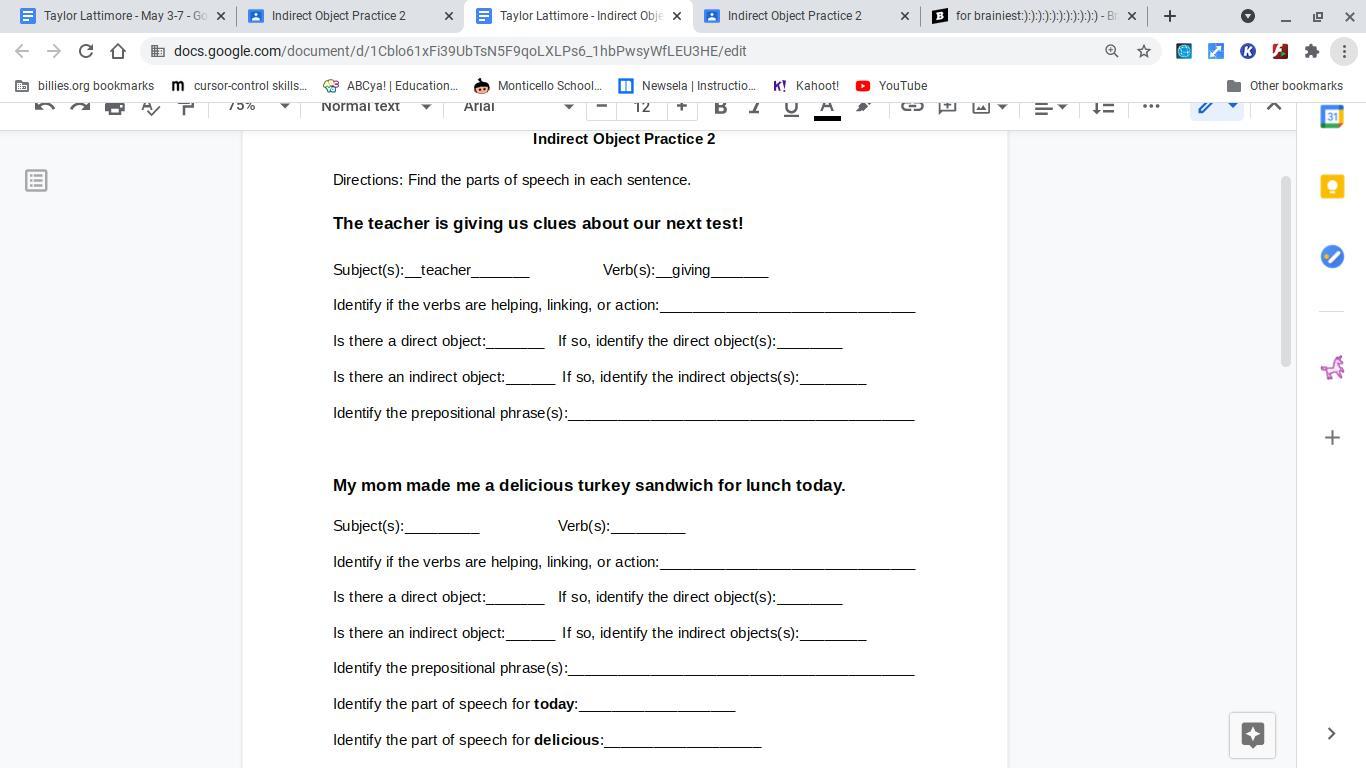Image resolution: width=1366 pixels, height=768 pixels.
Task: Reload the current page
Action: pos(86,51)
